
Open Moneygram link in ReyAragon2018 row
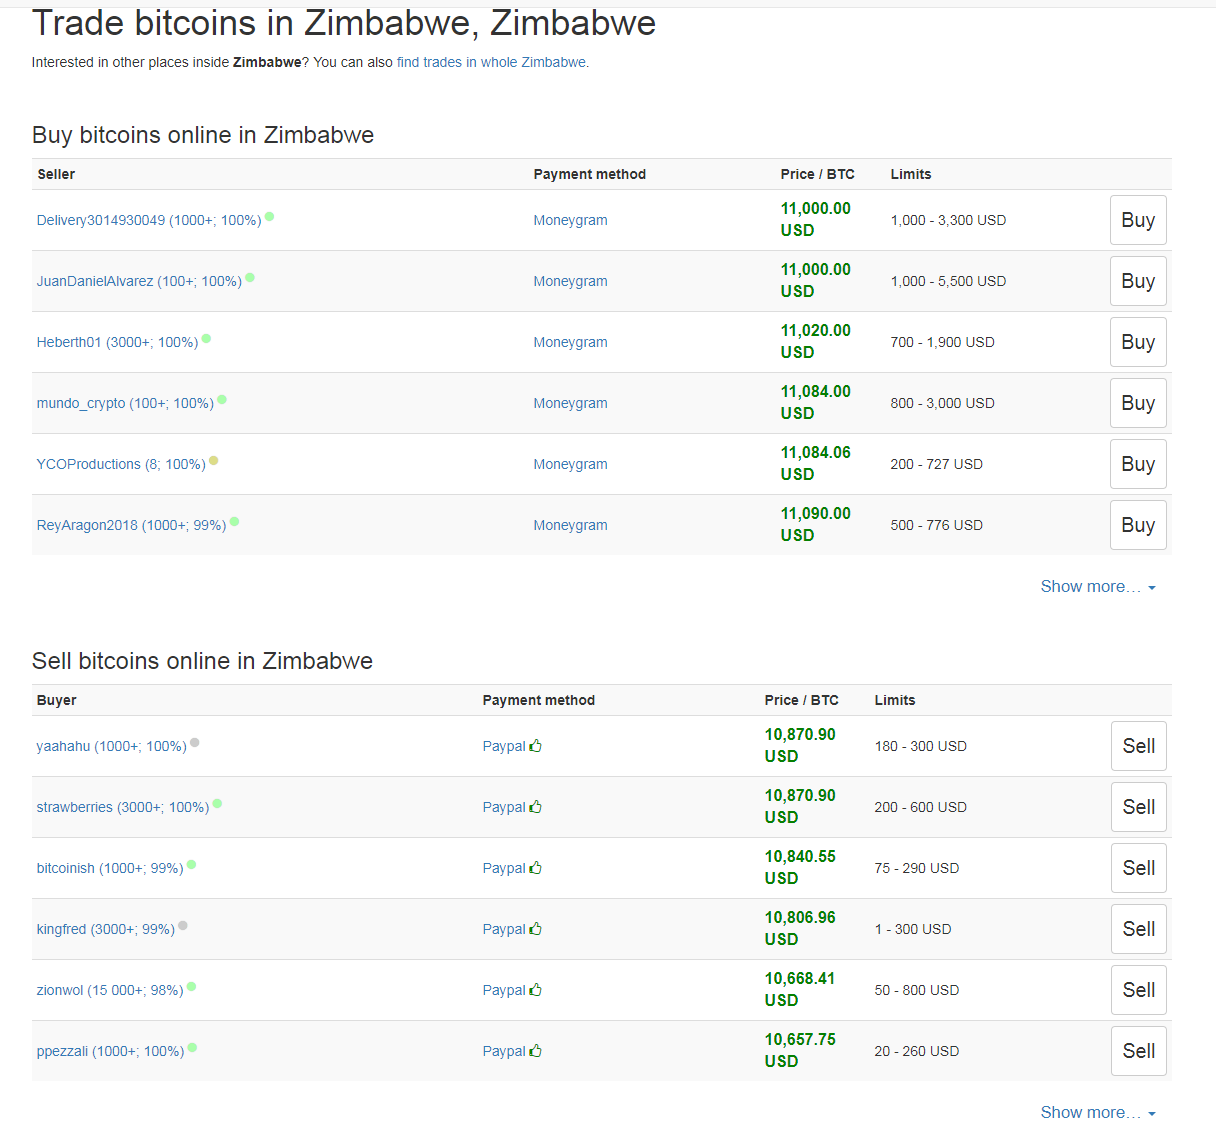click(x=570, y=525)
